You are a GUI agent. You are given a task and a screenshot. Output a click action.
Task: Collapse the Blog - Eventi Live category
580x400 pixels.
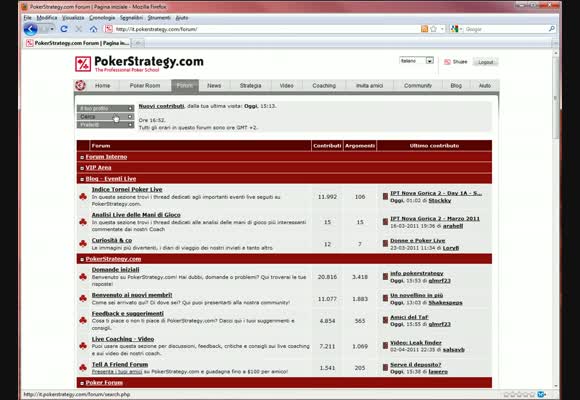82,179
